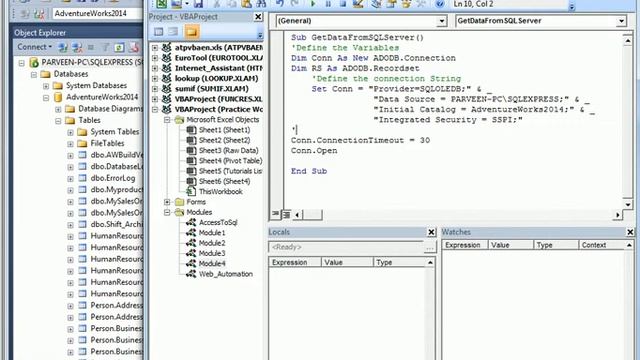This screenshot has width=640, height=360.
Task: Click the Save icon in VBA toolbar
Action: [x=198, y=4]
